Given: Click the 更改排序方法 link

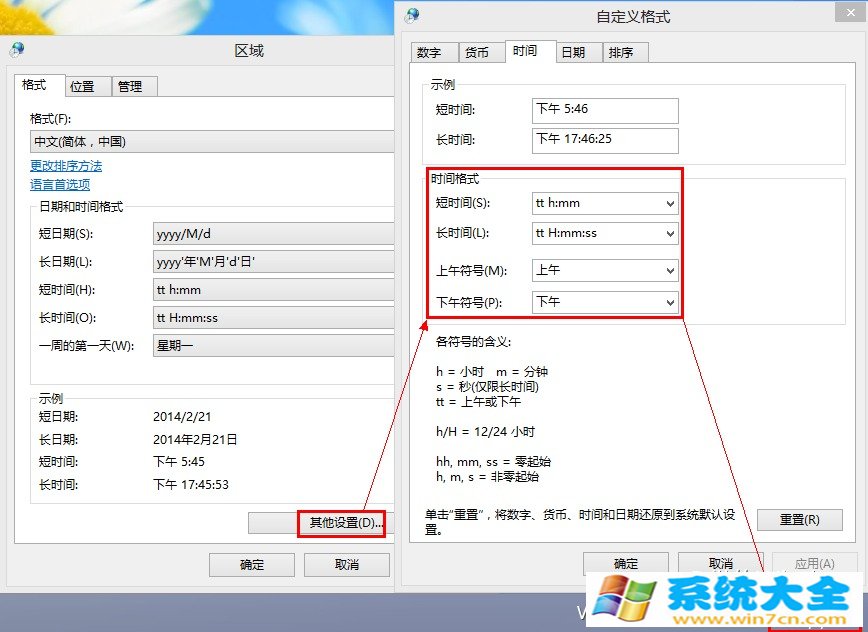Looking at the screenshot, I should click(66, 165).
